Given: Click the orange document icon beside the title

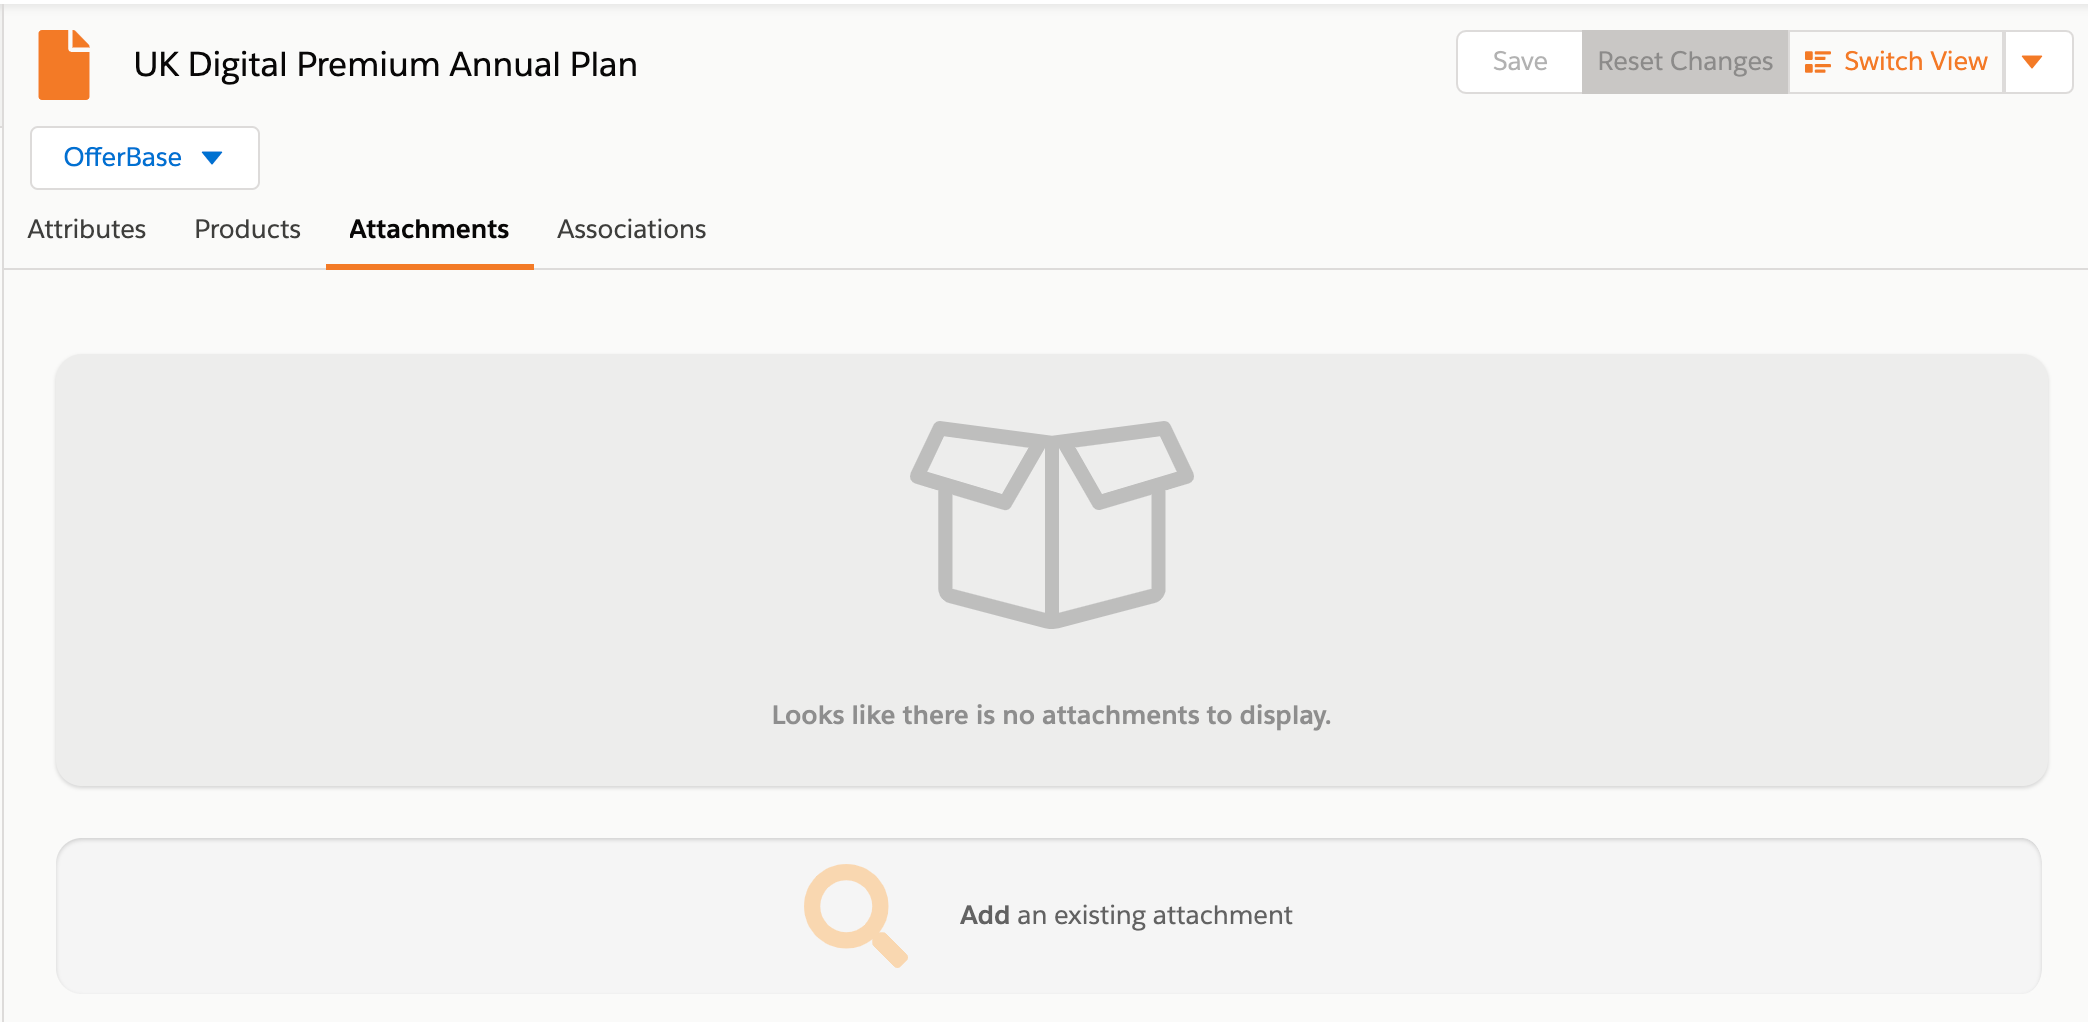Looking at the screenshot, I should click(64, 65).
